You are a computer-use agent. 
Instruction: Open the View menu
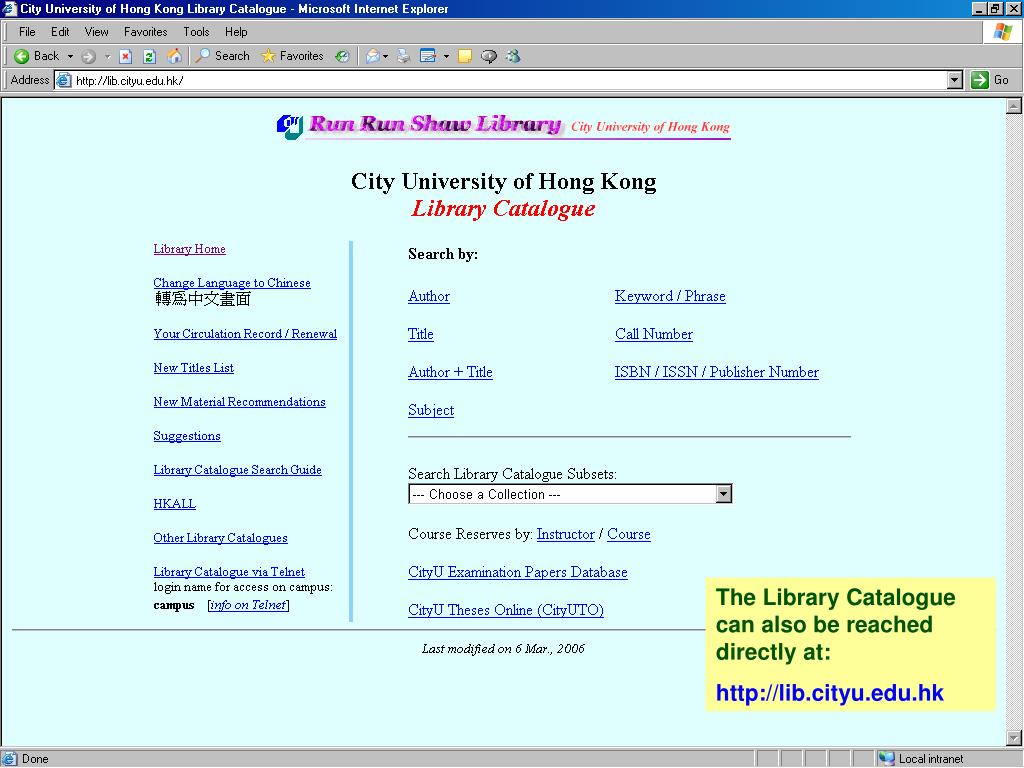[x=96, y=31]
